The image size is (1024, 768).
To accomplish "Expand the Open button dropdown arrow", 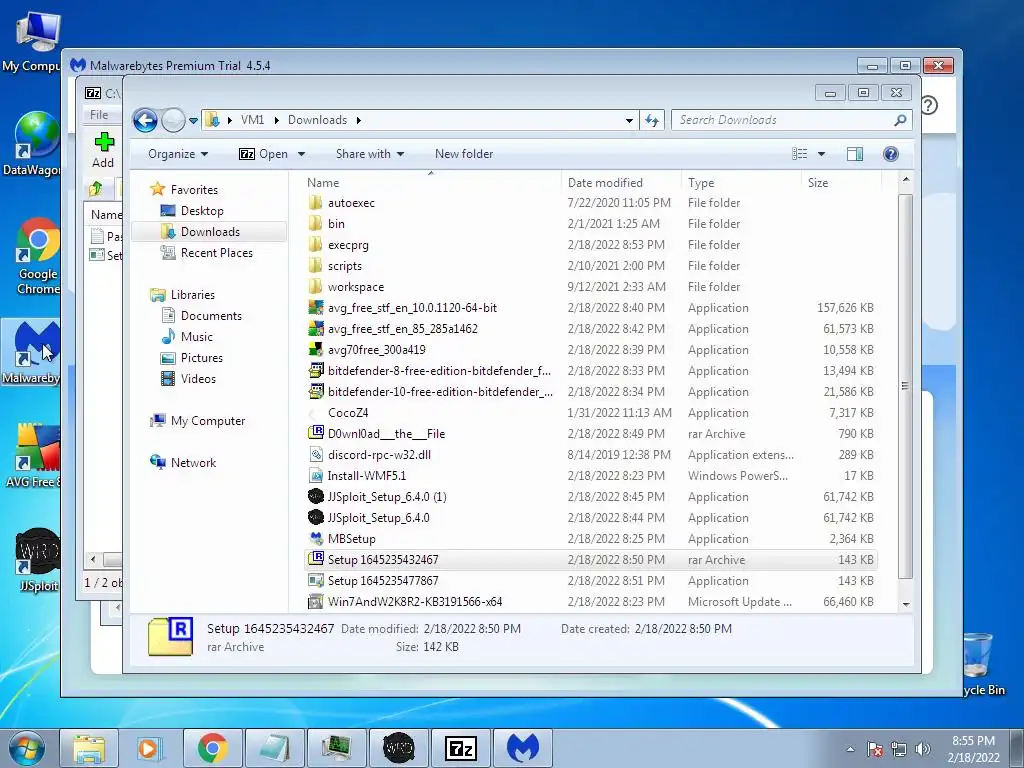I will click(x=301, y=154).
